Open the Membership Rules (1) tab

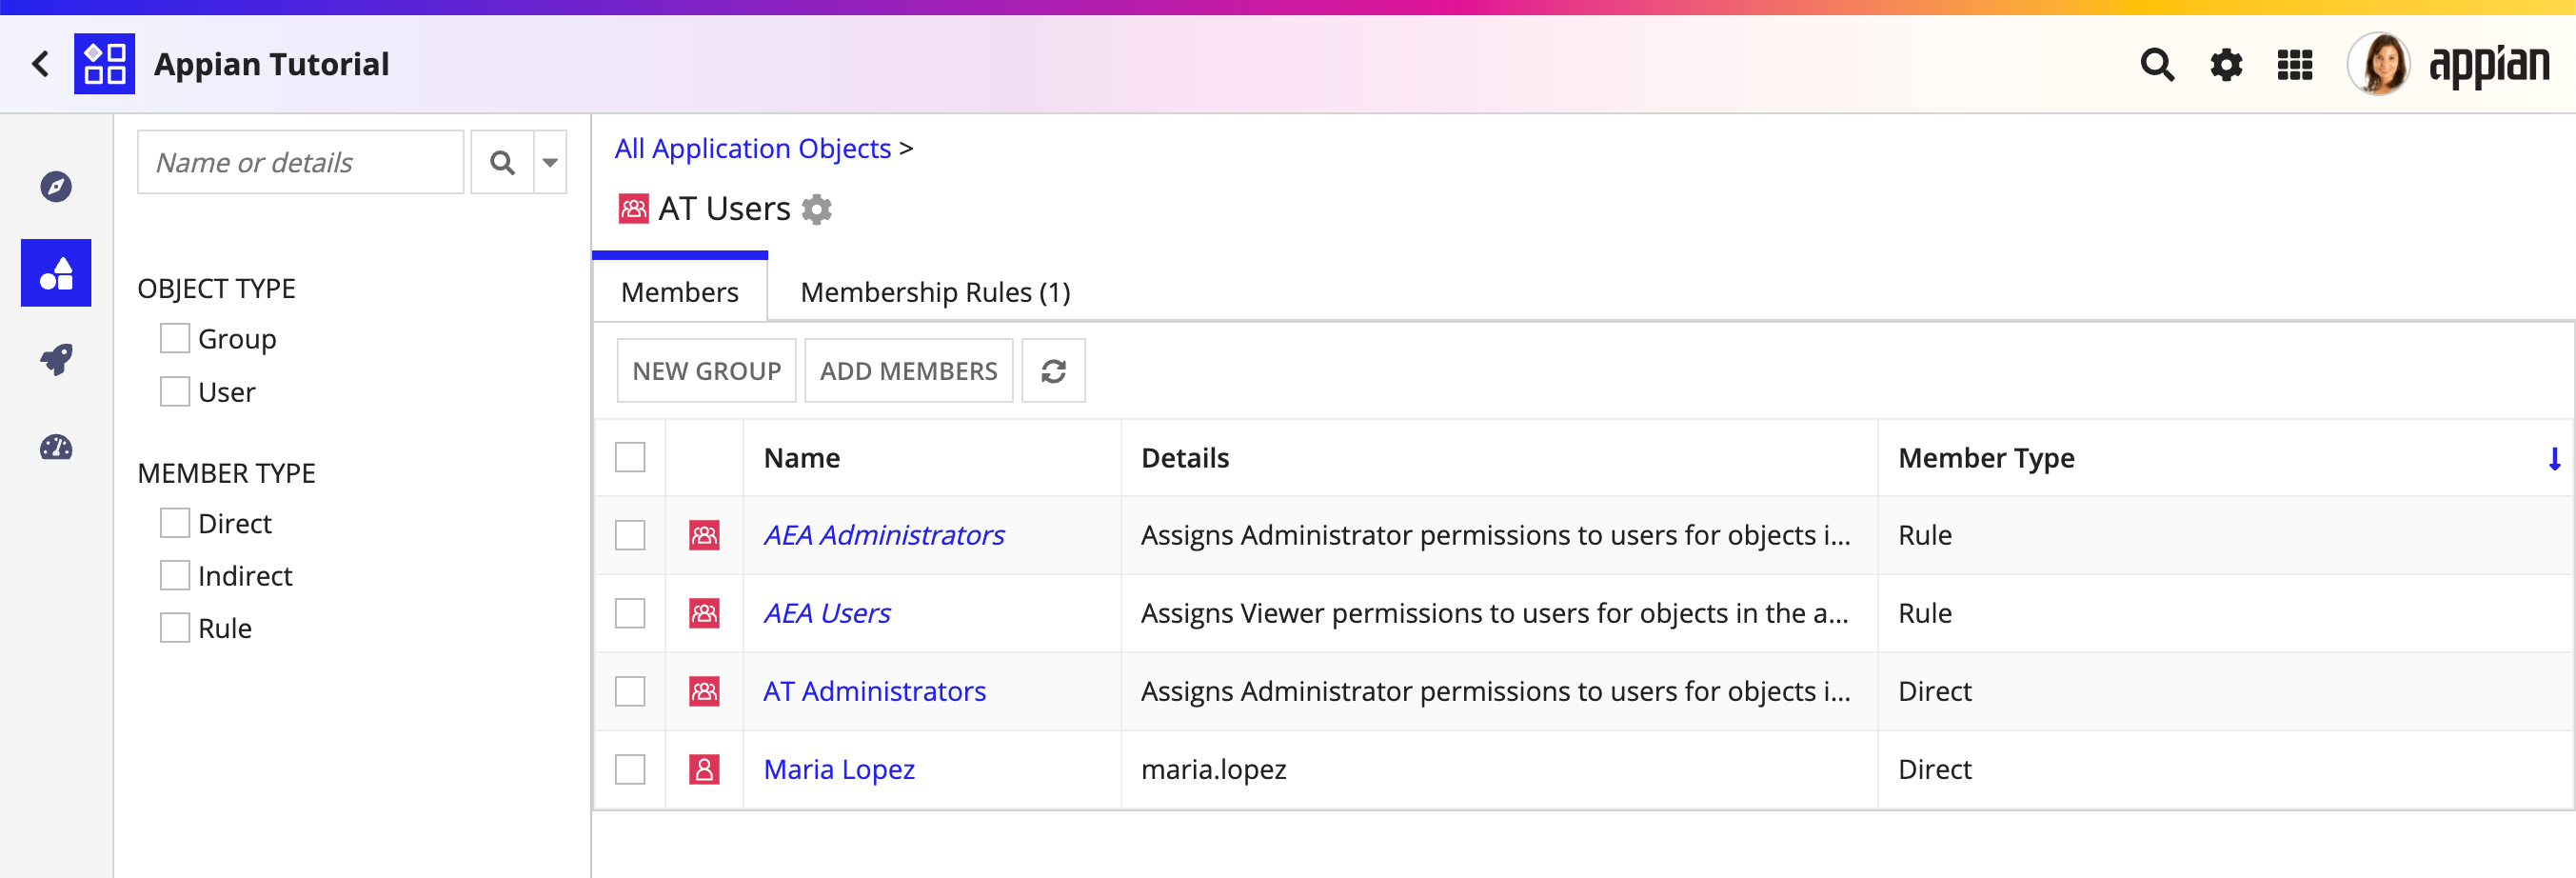[935, 292]
